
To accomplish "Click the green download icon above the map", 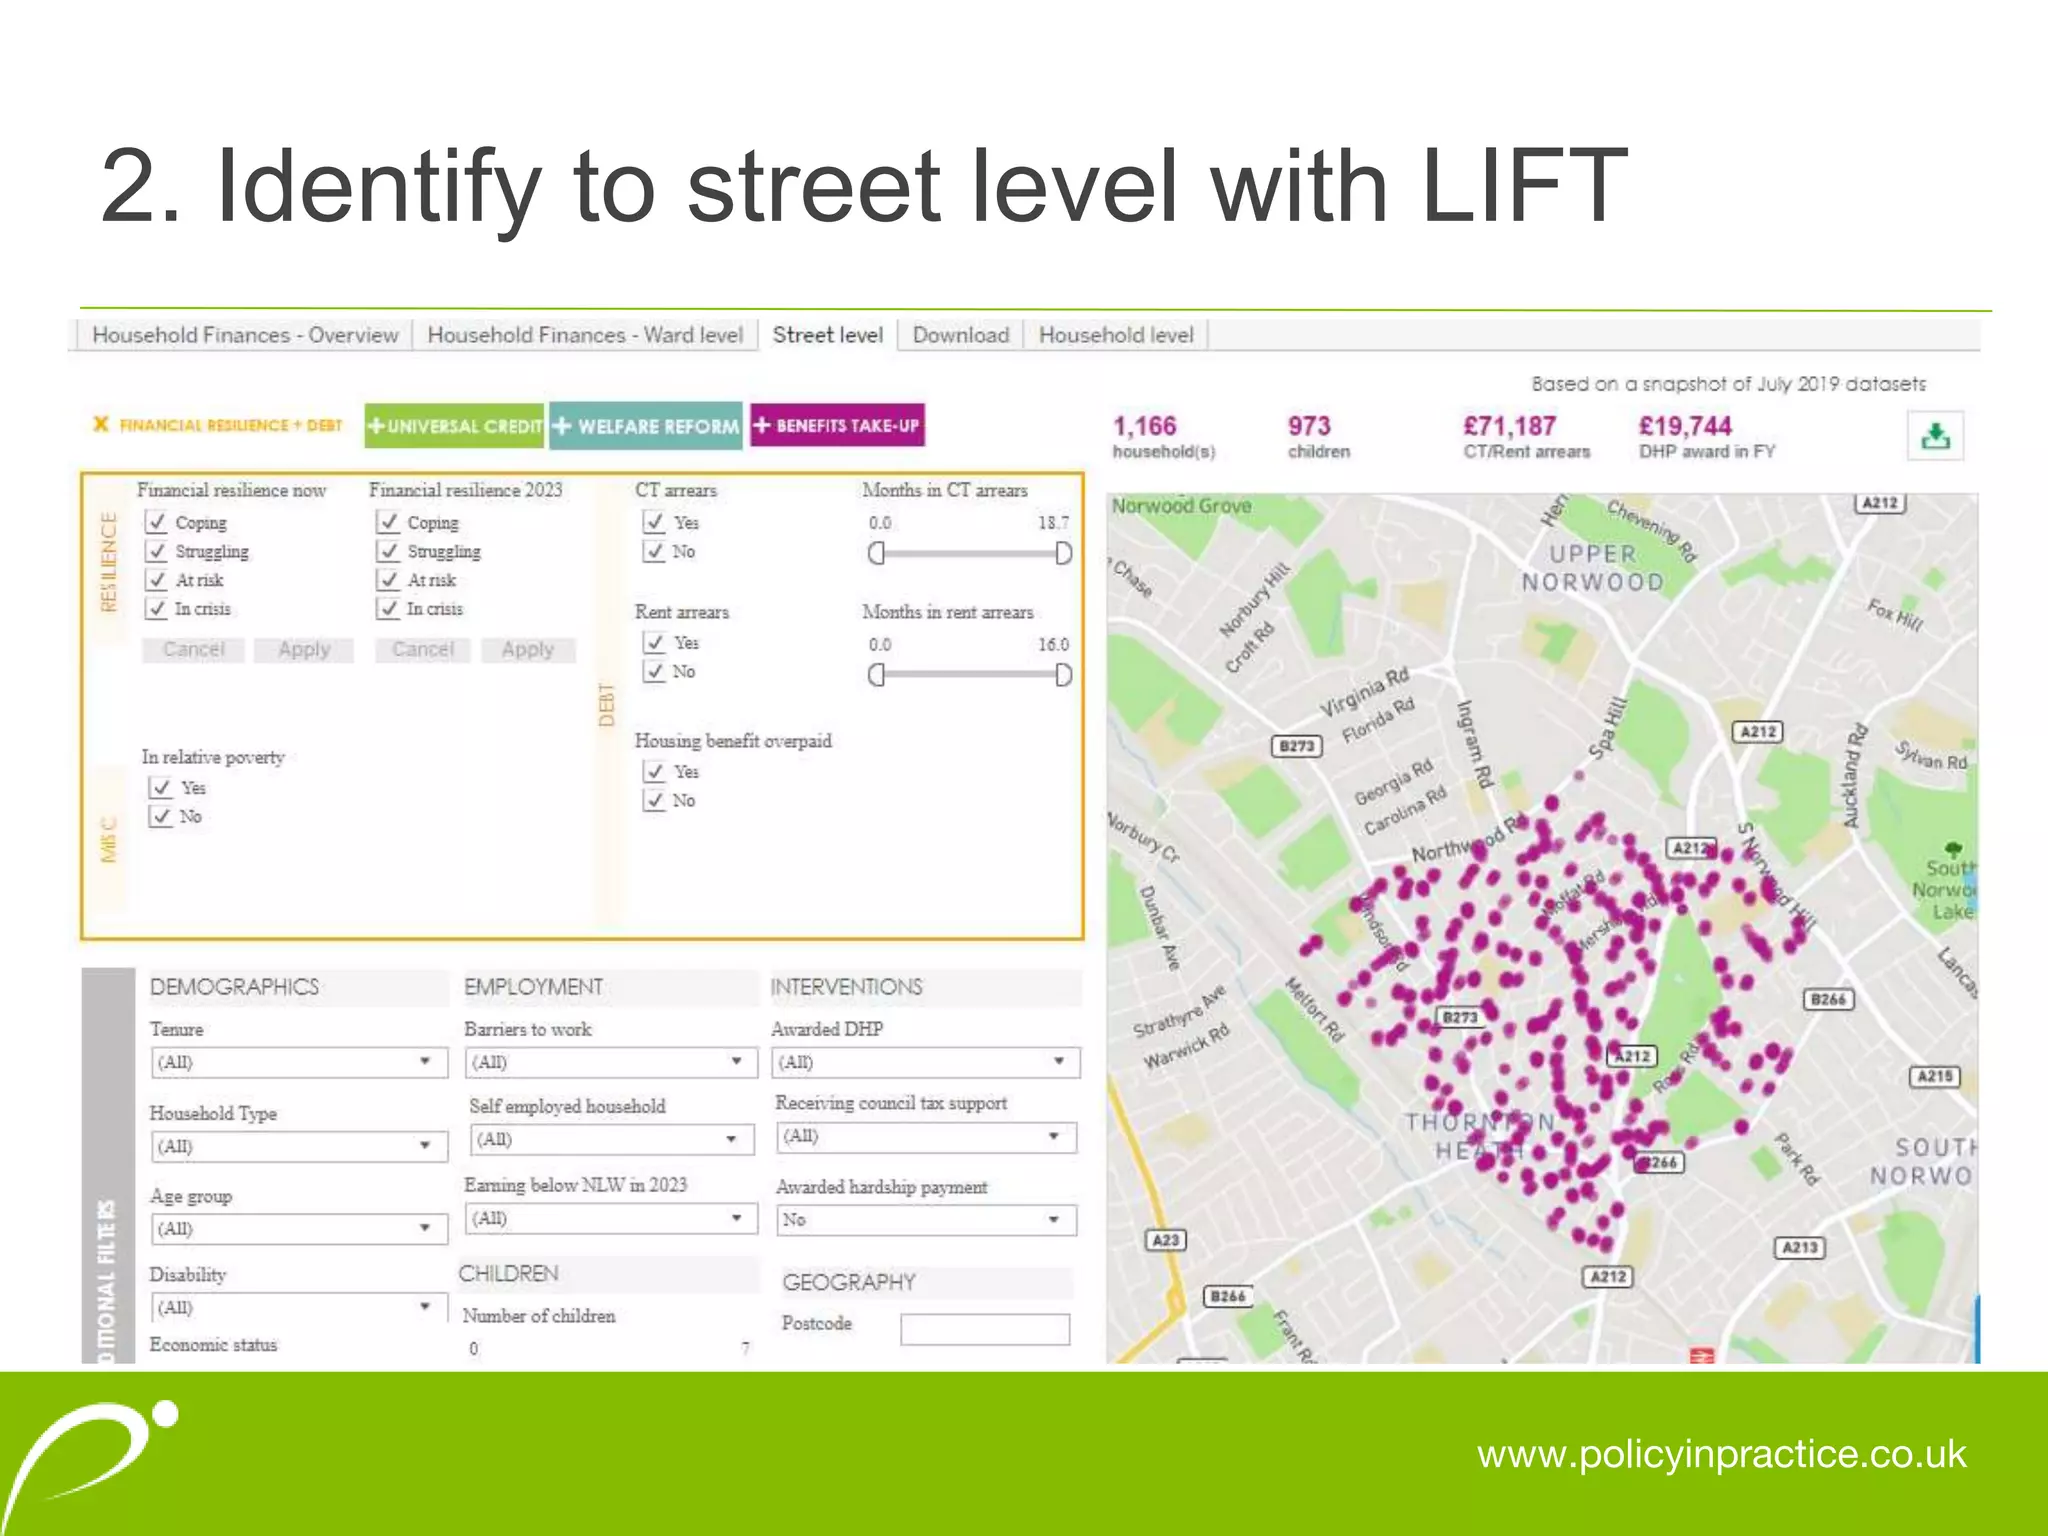I will (1935, 436).
